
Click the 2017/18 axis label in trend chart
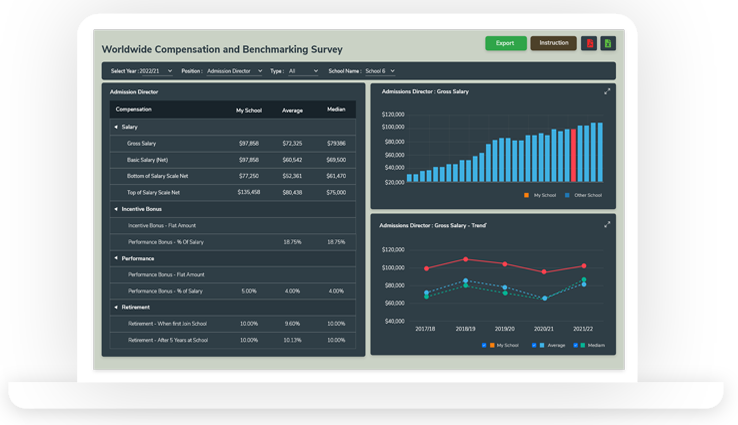pyautogui.click(x=425, y=329)
